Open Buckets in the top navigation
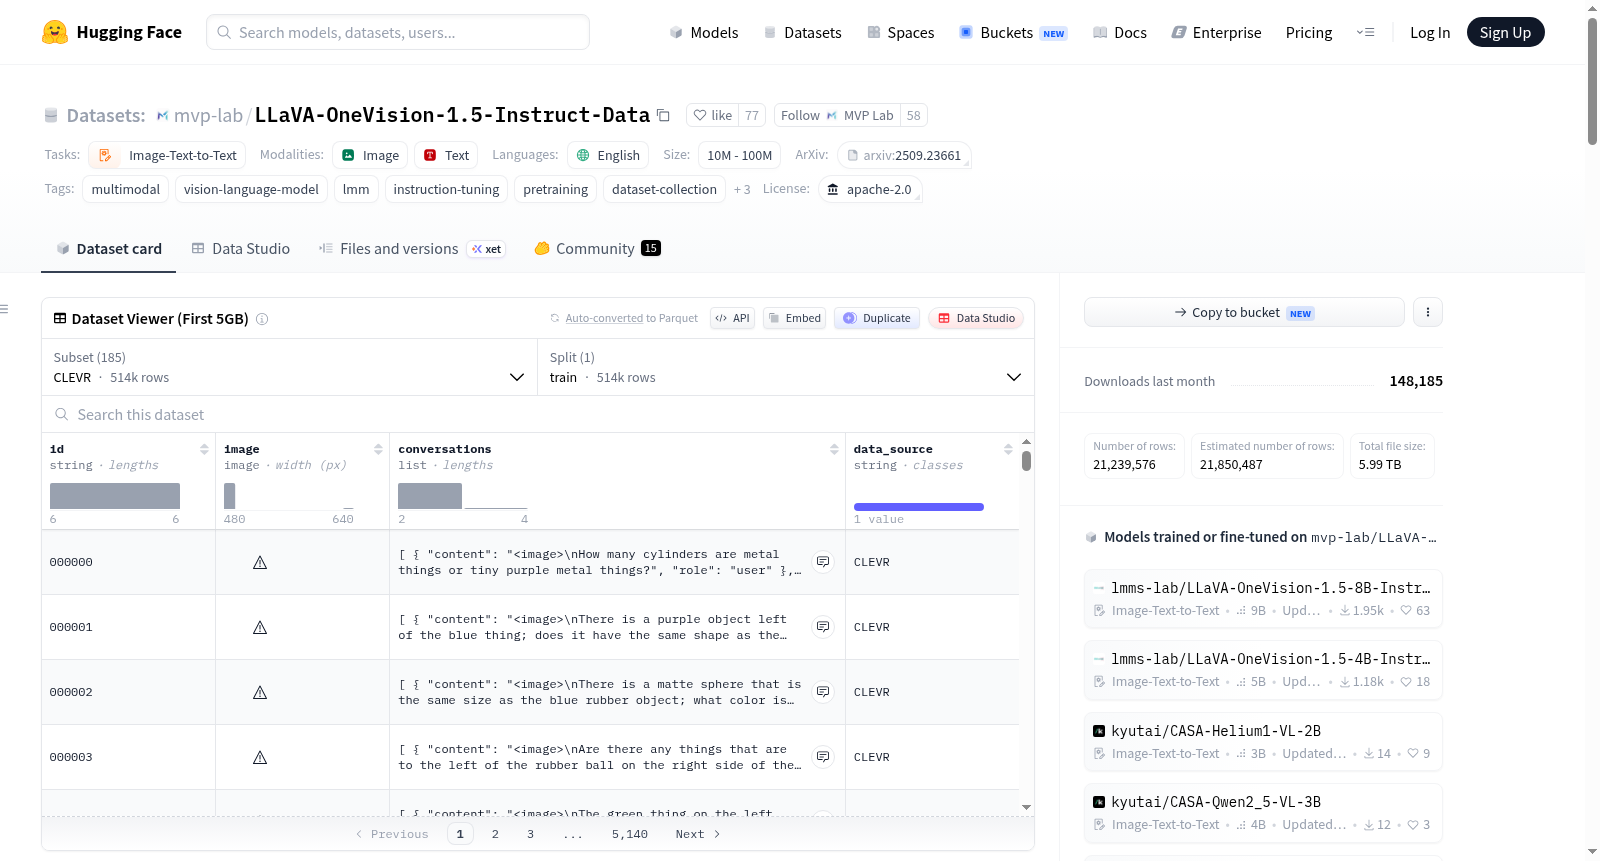The width and height of the screenshot is (1600, 861). [x=1013, y=32]
